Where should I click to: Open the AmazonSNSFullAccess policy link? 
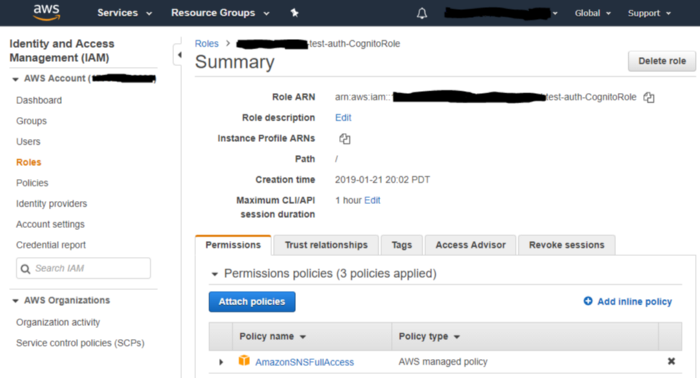(x=304, y=362)
